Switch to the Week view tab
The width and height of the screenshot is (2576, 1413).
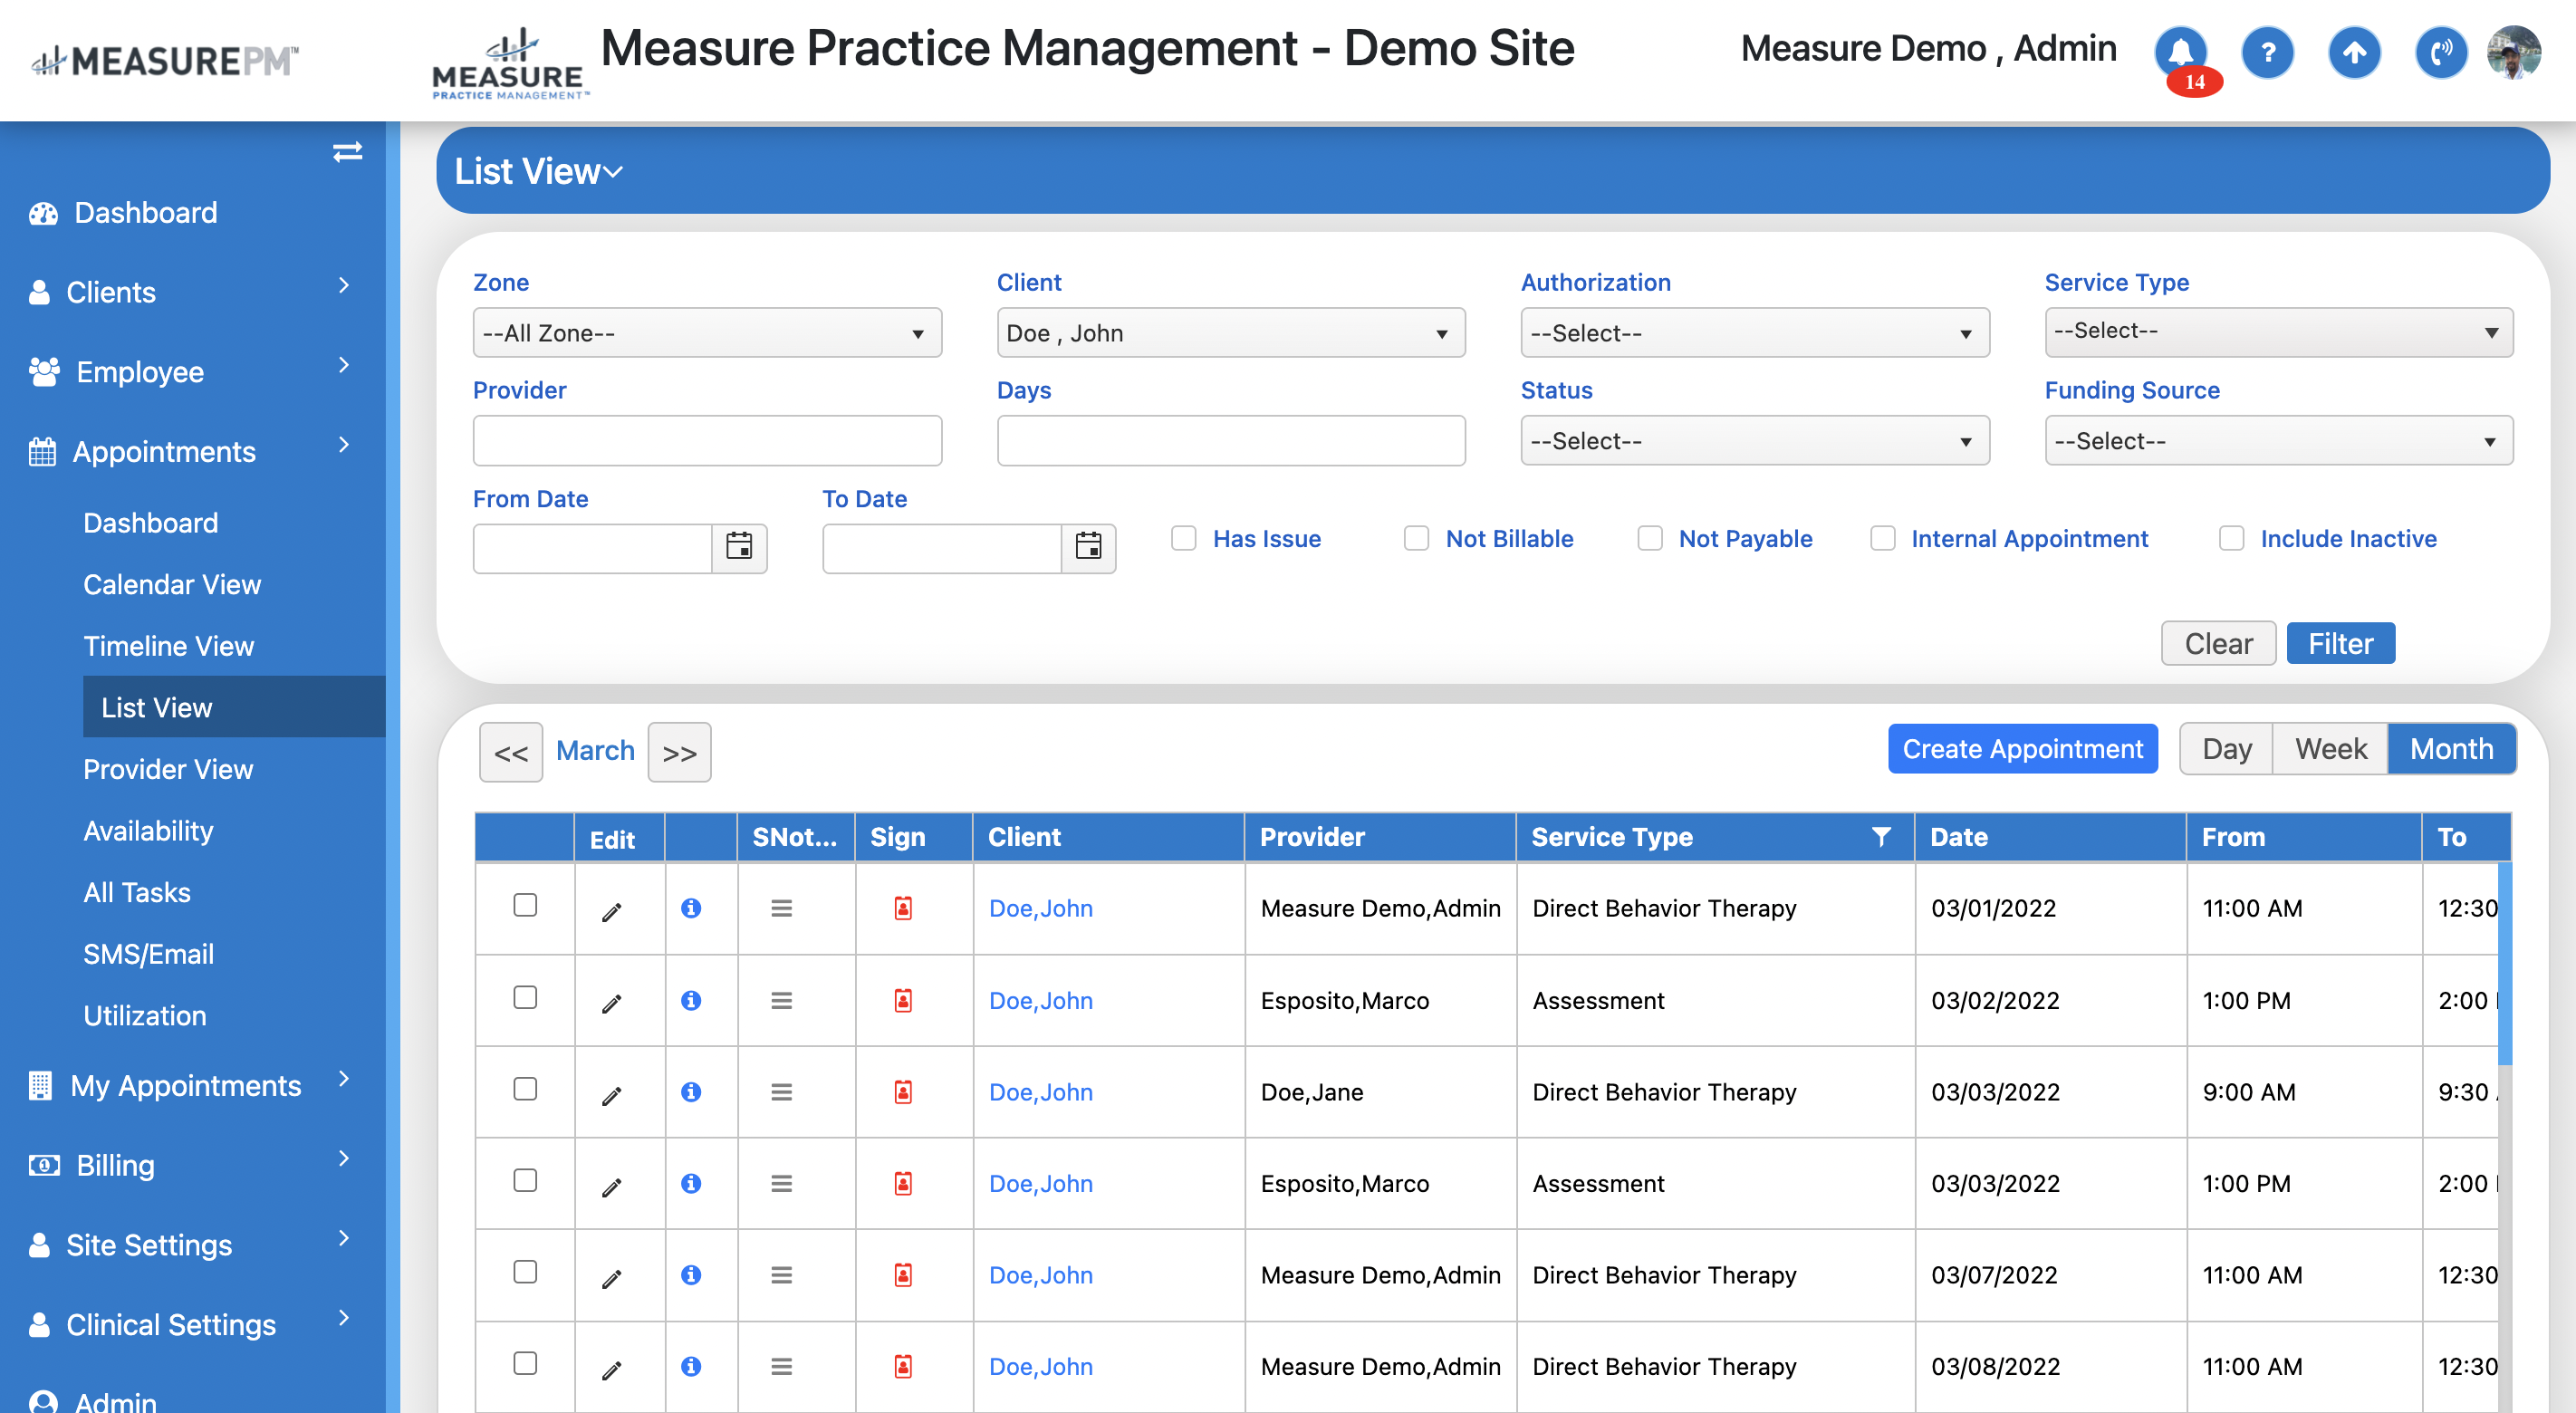click(2330, 749)
